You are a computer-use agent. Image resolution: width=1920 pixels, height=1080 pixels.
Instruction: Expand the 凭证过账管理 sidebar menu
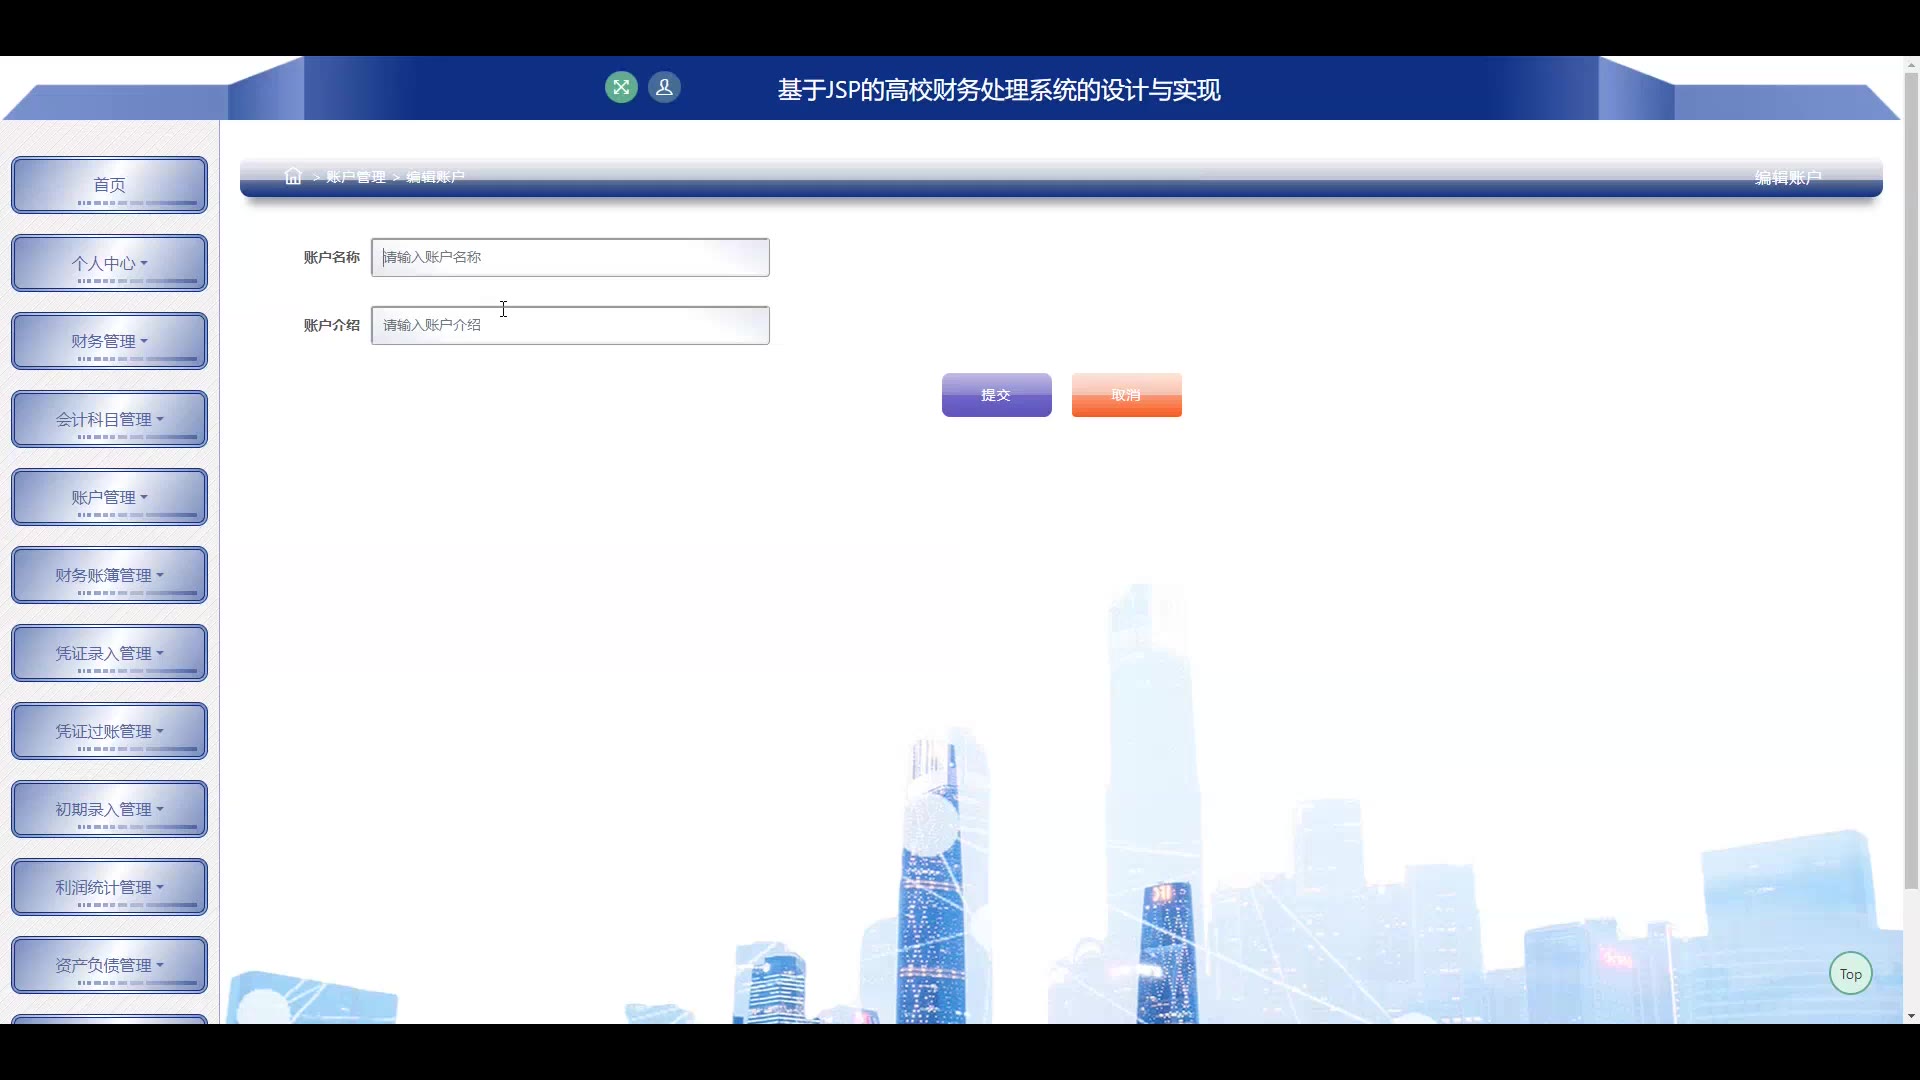tap(110, 731)
